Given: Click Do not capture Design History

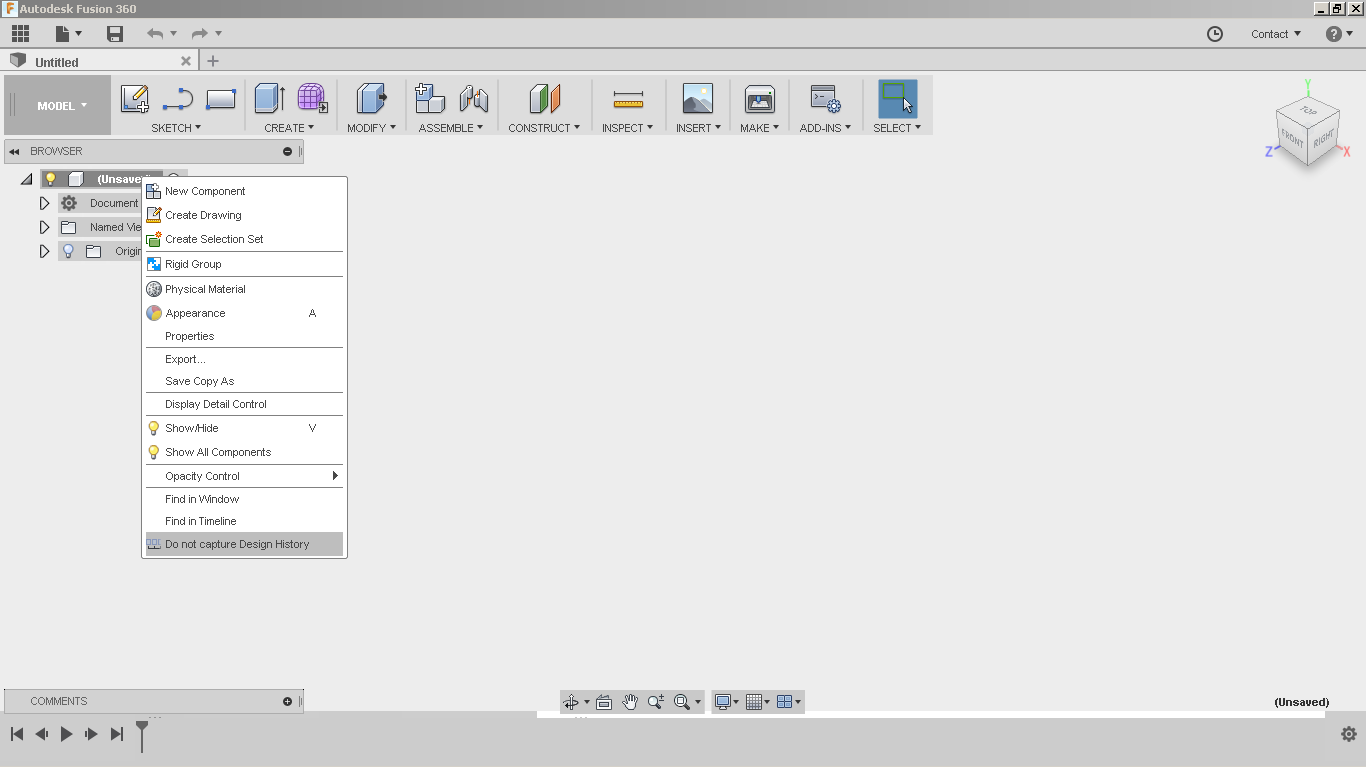Looking at the screenshot, I should [244, 544].
